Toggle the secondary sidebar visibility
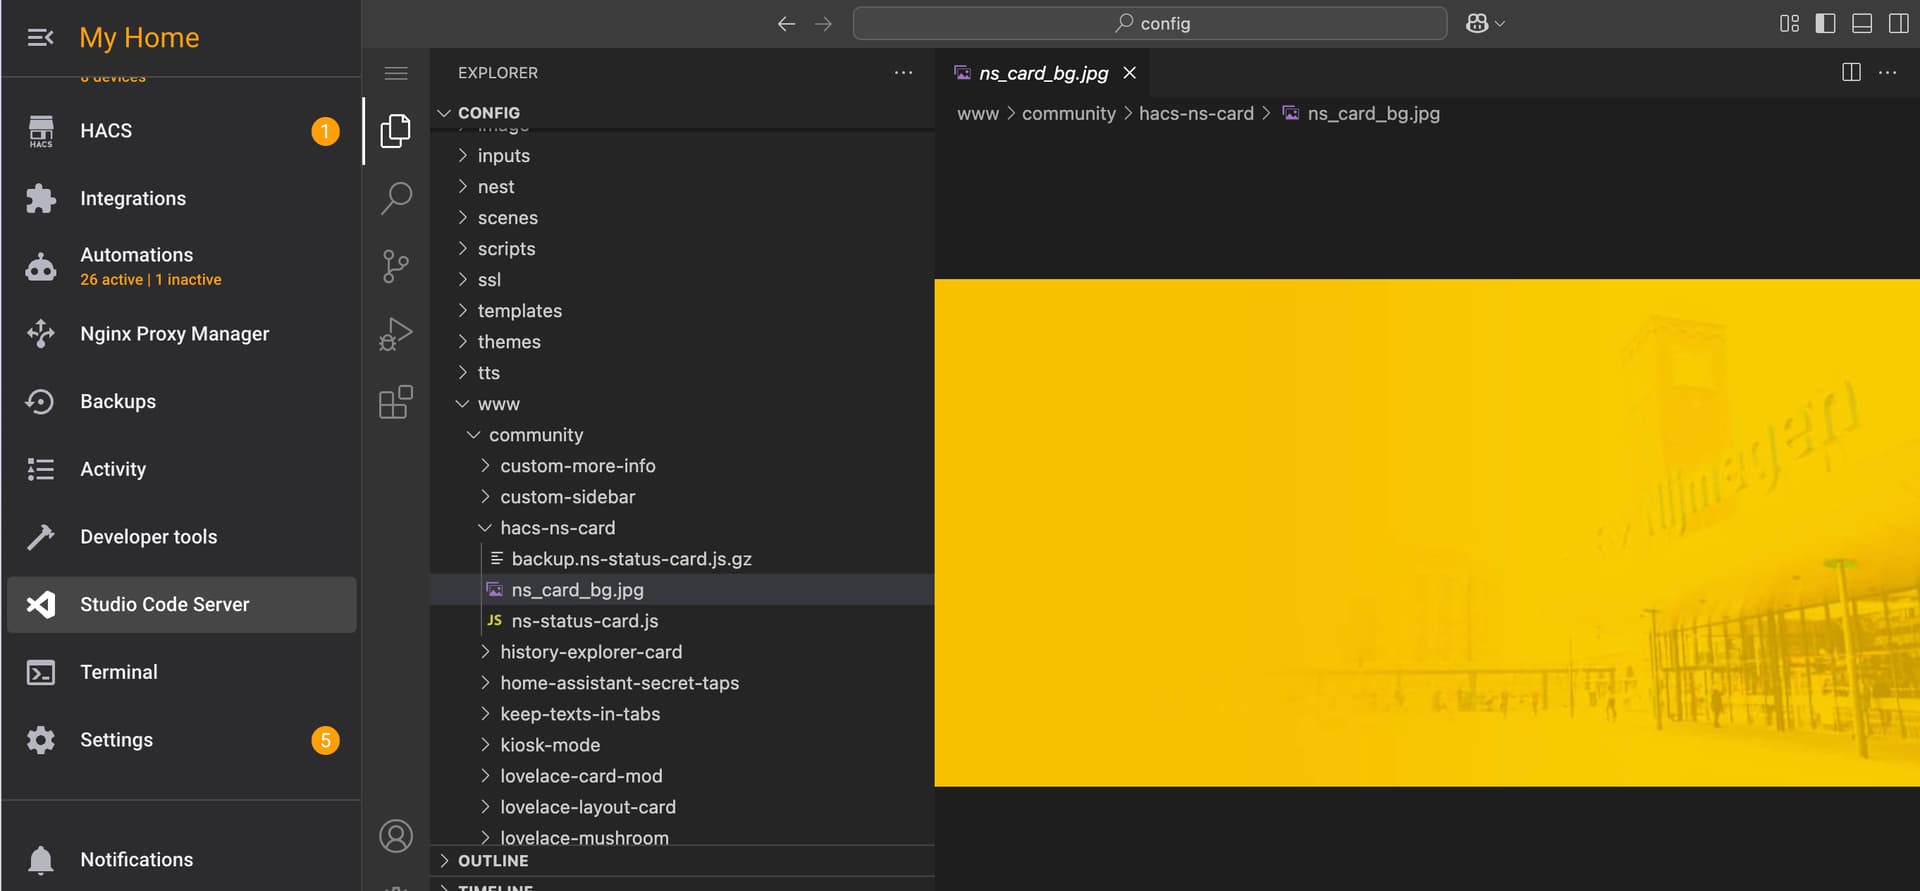This screenshot has height=891, width=1920. (1898, 23)
